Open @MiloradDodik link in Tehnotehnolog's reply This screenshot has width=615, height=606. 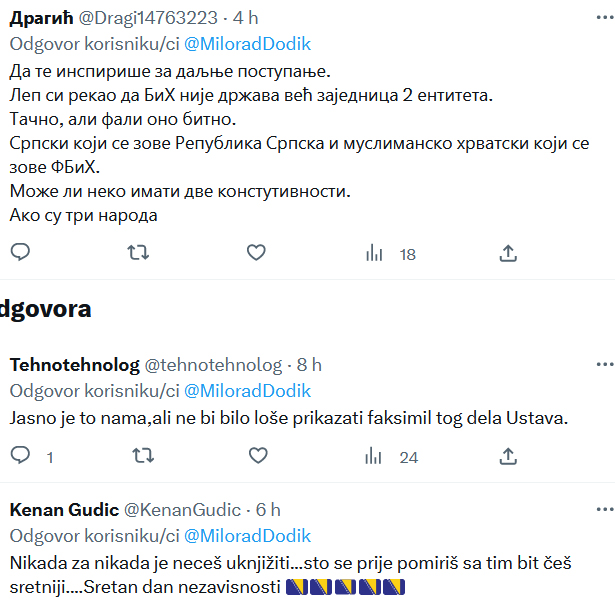coord(247,391)
